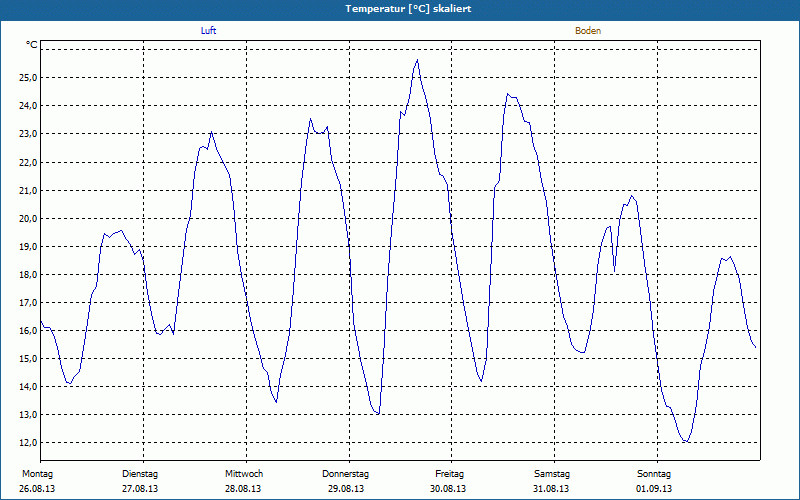
Task: Click the Samstag day label
Action: (x=552, y=474)
